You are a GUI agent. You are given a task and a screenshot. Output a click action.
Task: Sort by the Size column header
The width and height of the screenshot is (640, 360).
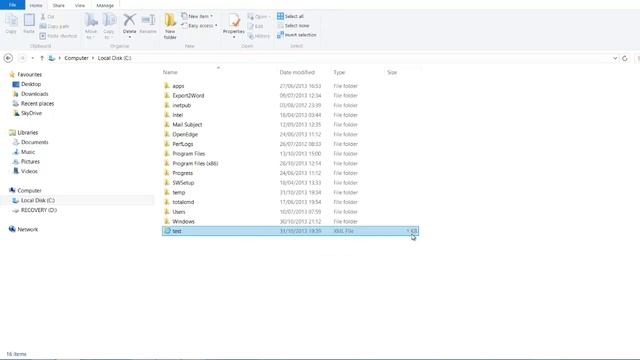(x=392, y=72)
